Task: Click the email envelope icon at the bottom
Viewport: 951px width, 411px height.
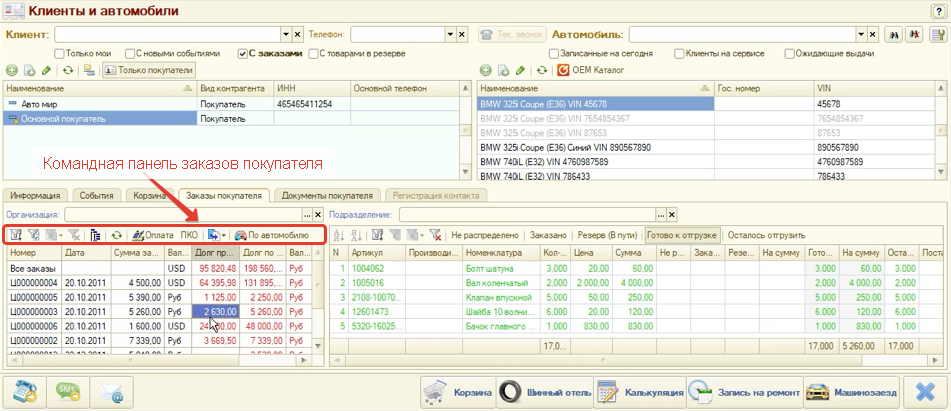Action: click(x=112, y=393)
